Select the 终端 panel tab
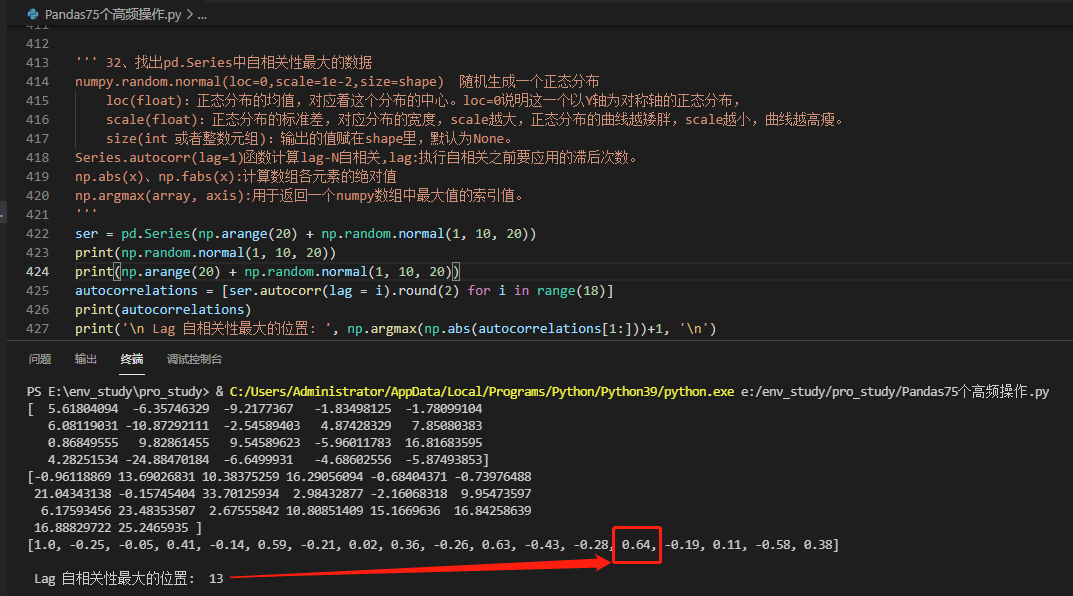This screenshot has width=1073, height=596. coord(132,359)
